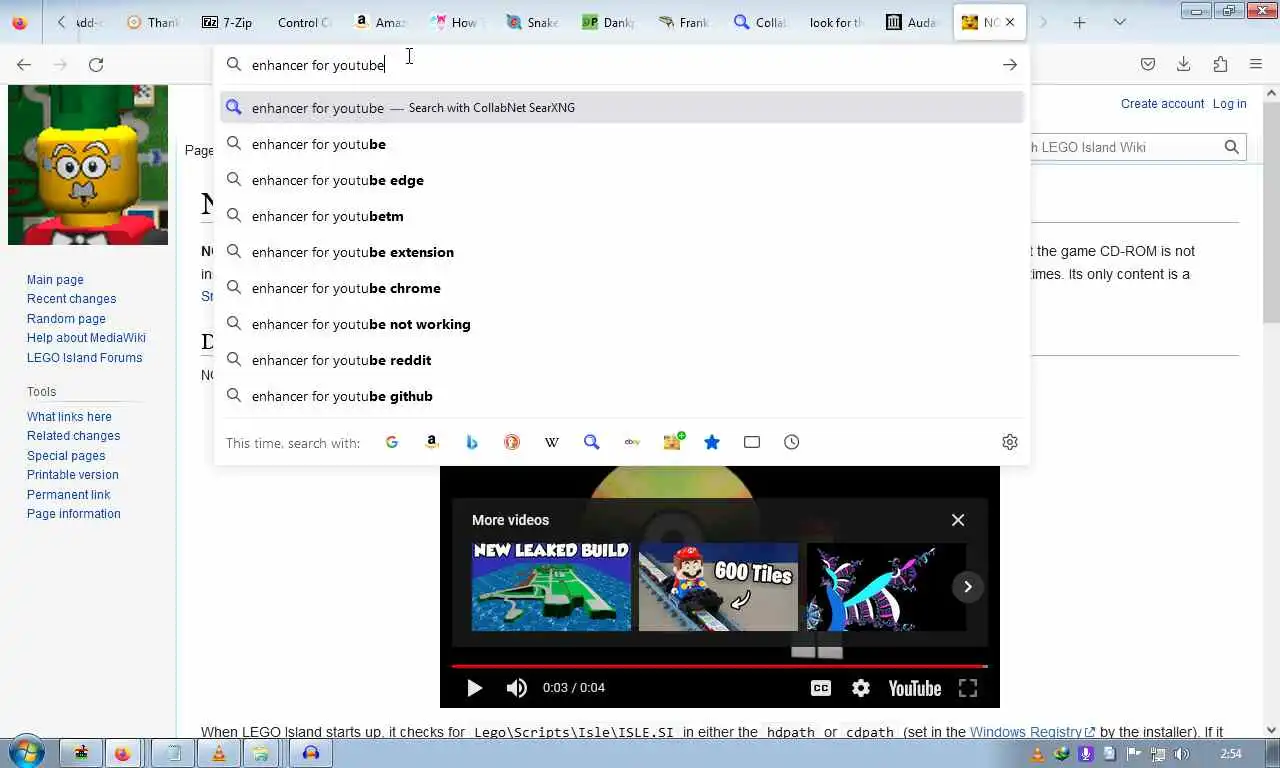This screenshot has height=768, width=1280.
Task: Open search settings gear in the dropdown
Action: [1010, 442]
